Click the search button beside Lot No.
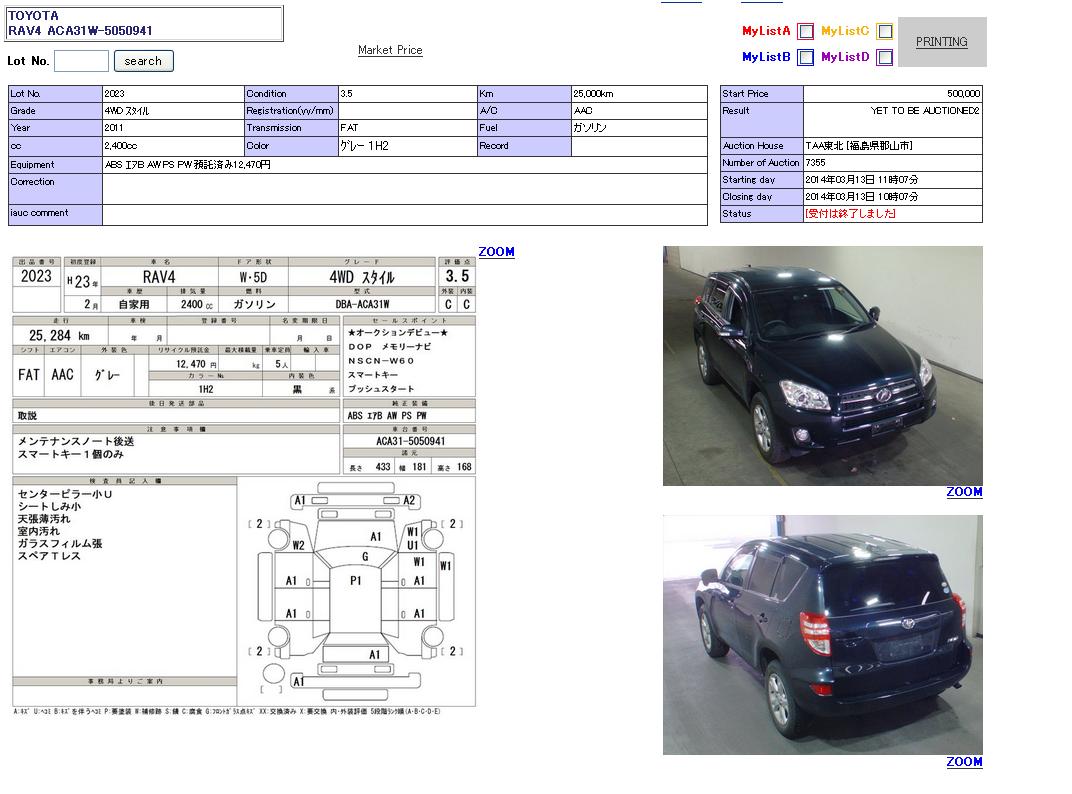 (143, 61)
